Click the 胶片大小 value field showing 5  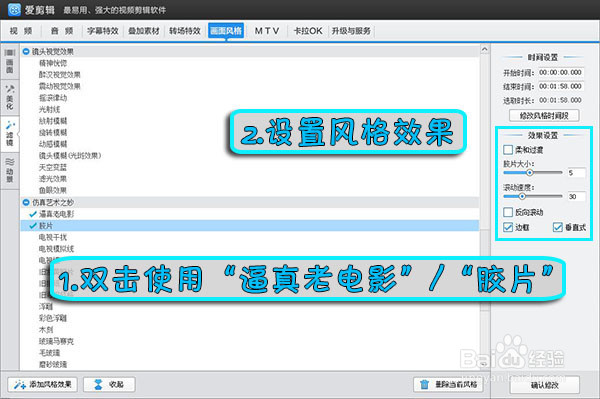(576, 173)
